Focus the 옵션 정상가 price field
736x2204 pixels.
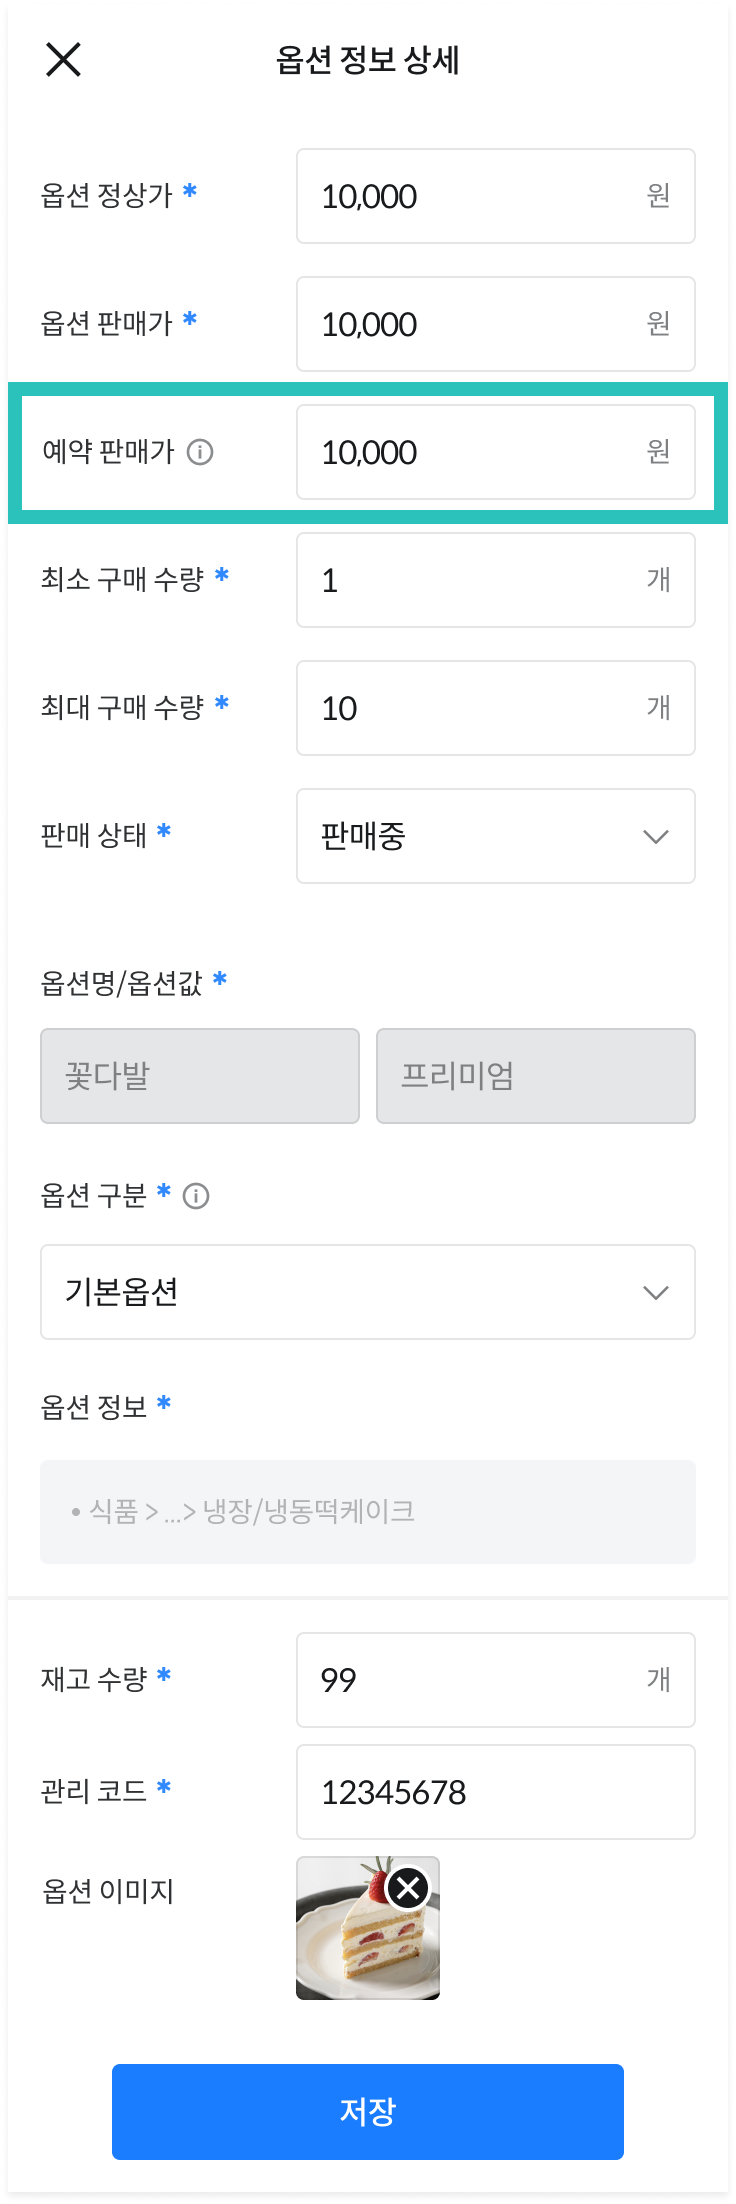(x=496, y=196)
